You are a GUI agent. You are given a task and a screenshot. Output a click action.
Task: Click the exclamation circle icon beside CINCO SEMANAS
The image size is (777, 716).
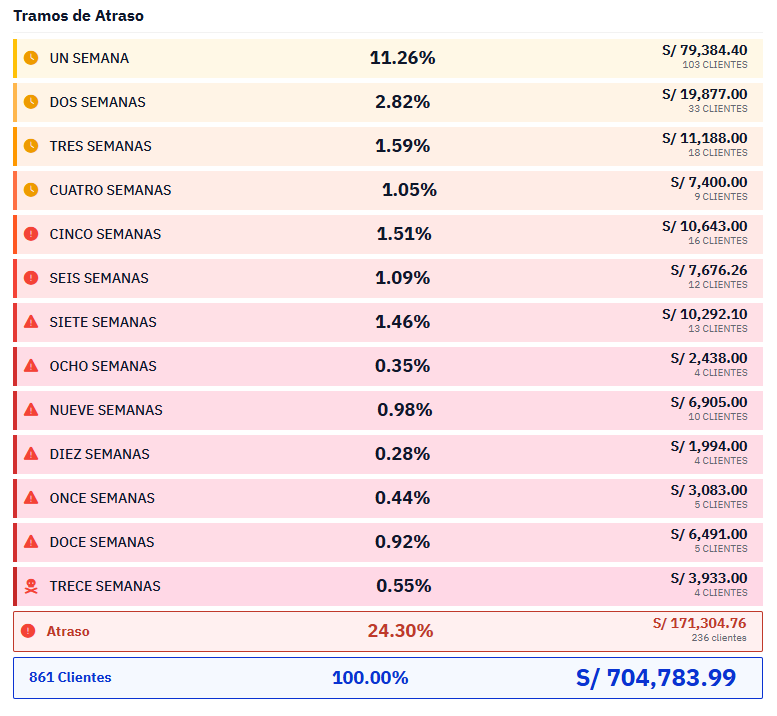(31, 234)
